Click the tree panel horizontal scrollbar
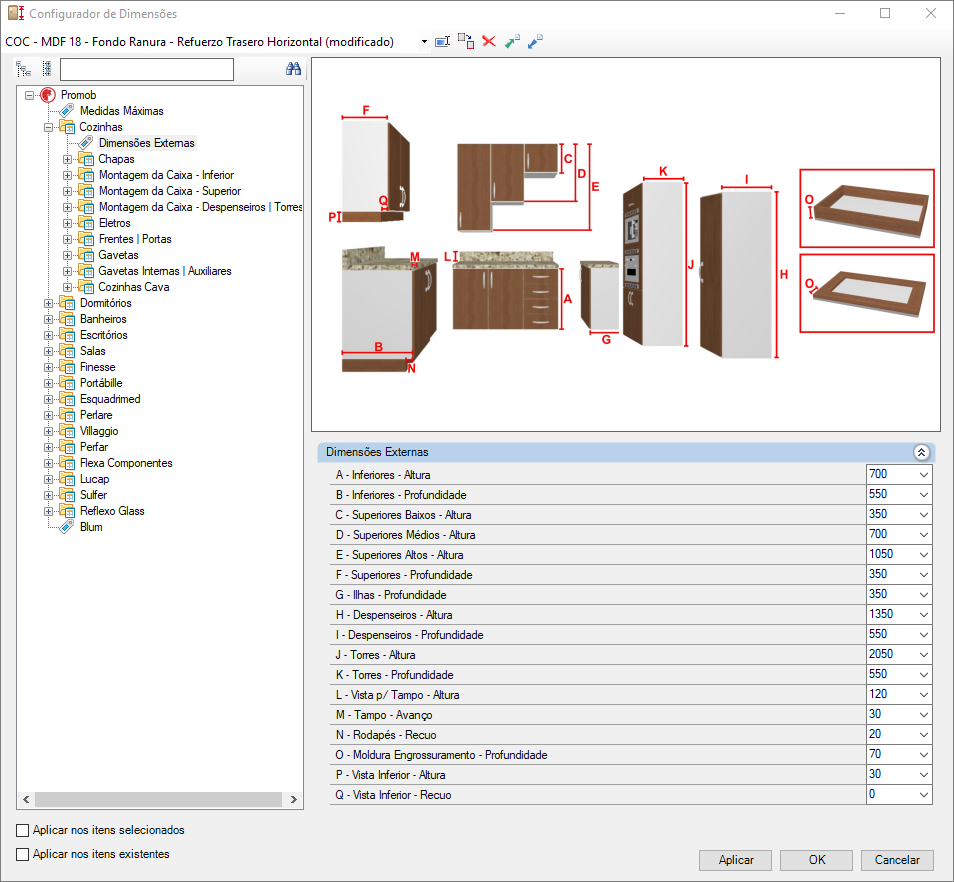This screenshot has height=882, width=954. (x=159, y=799)
